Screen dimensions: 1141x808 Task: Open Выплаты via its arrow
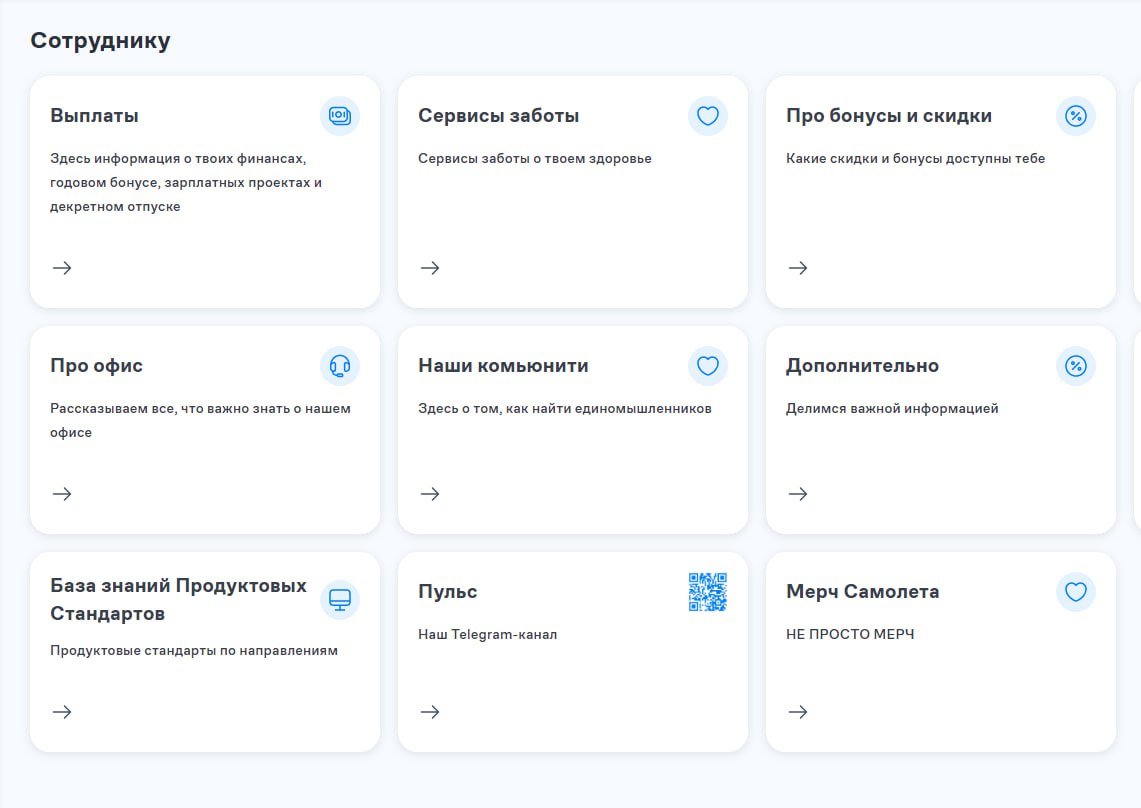pos(62,268)
